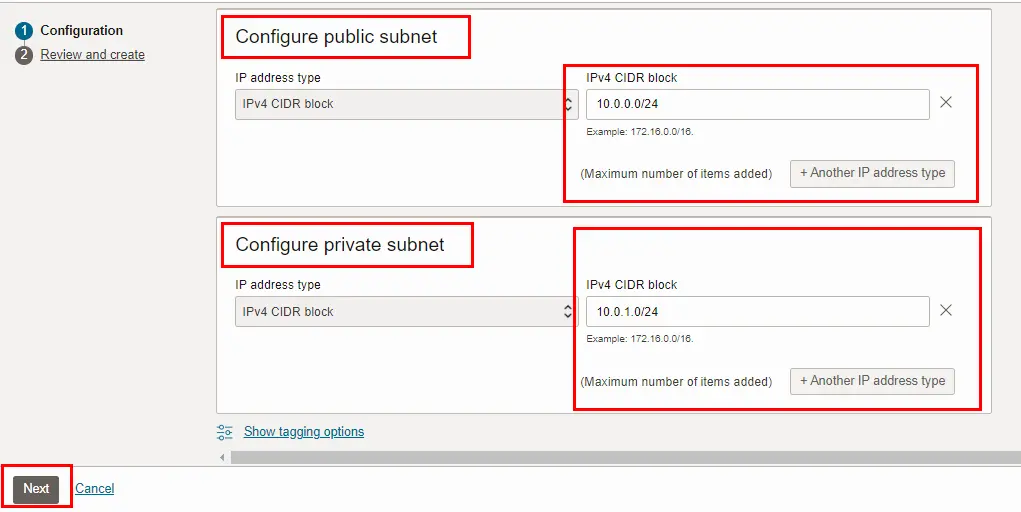Click the horizontal scrollbar track
The image size is (1021, 512).
(x=620, y=457)
